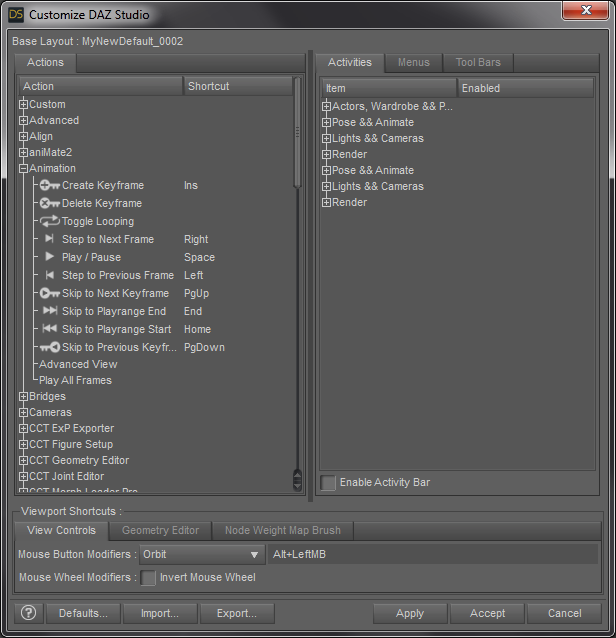Select the Advanced View action row

(78, 364)
